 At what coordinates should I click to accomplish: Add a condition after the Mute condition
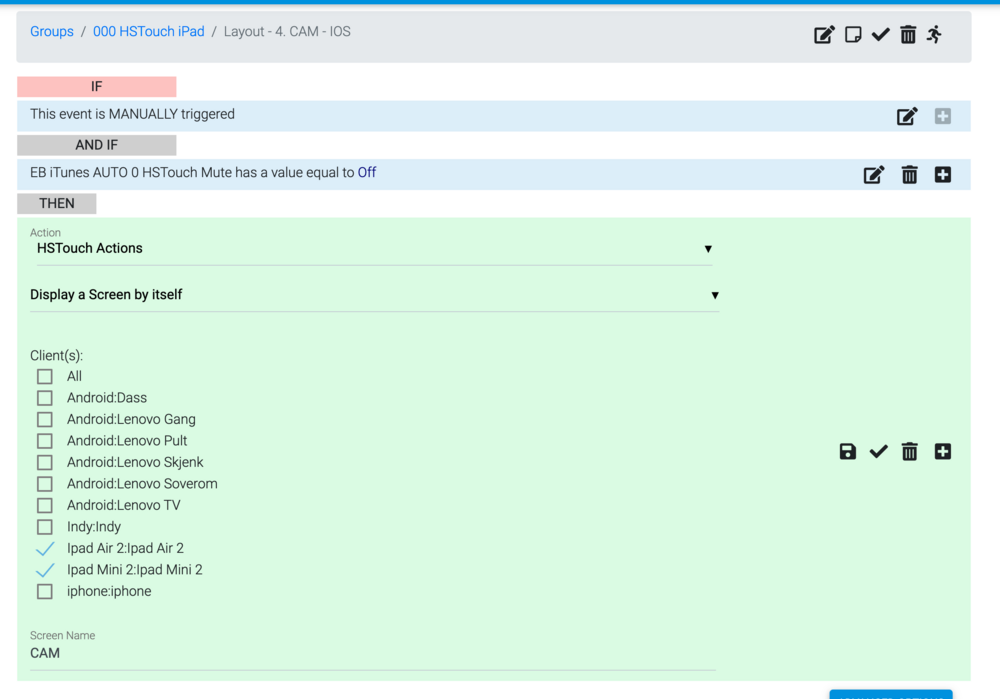pyautogui.click(x=942, y=175)
